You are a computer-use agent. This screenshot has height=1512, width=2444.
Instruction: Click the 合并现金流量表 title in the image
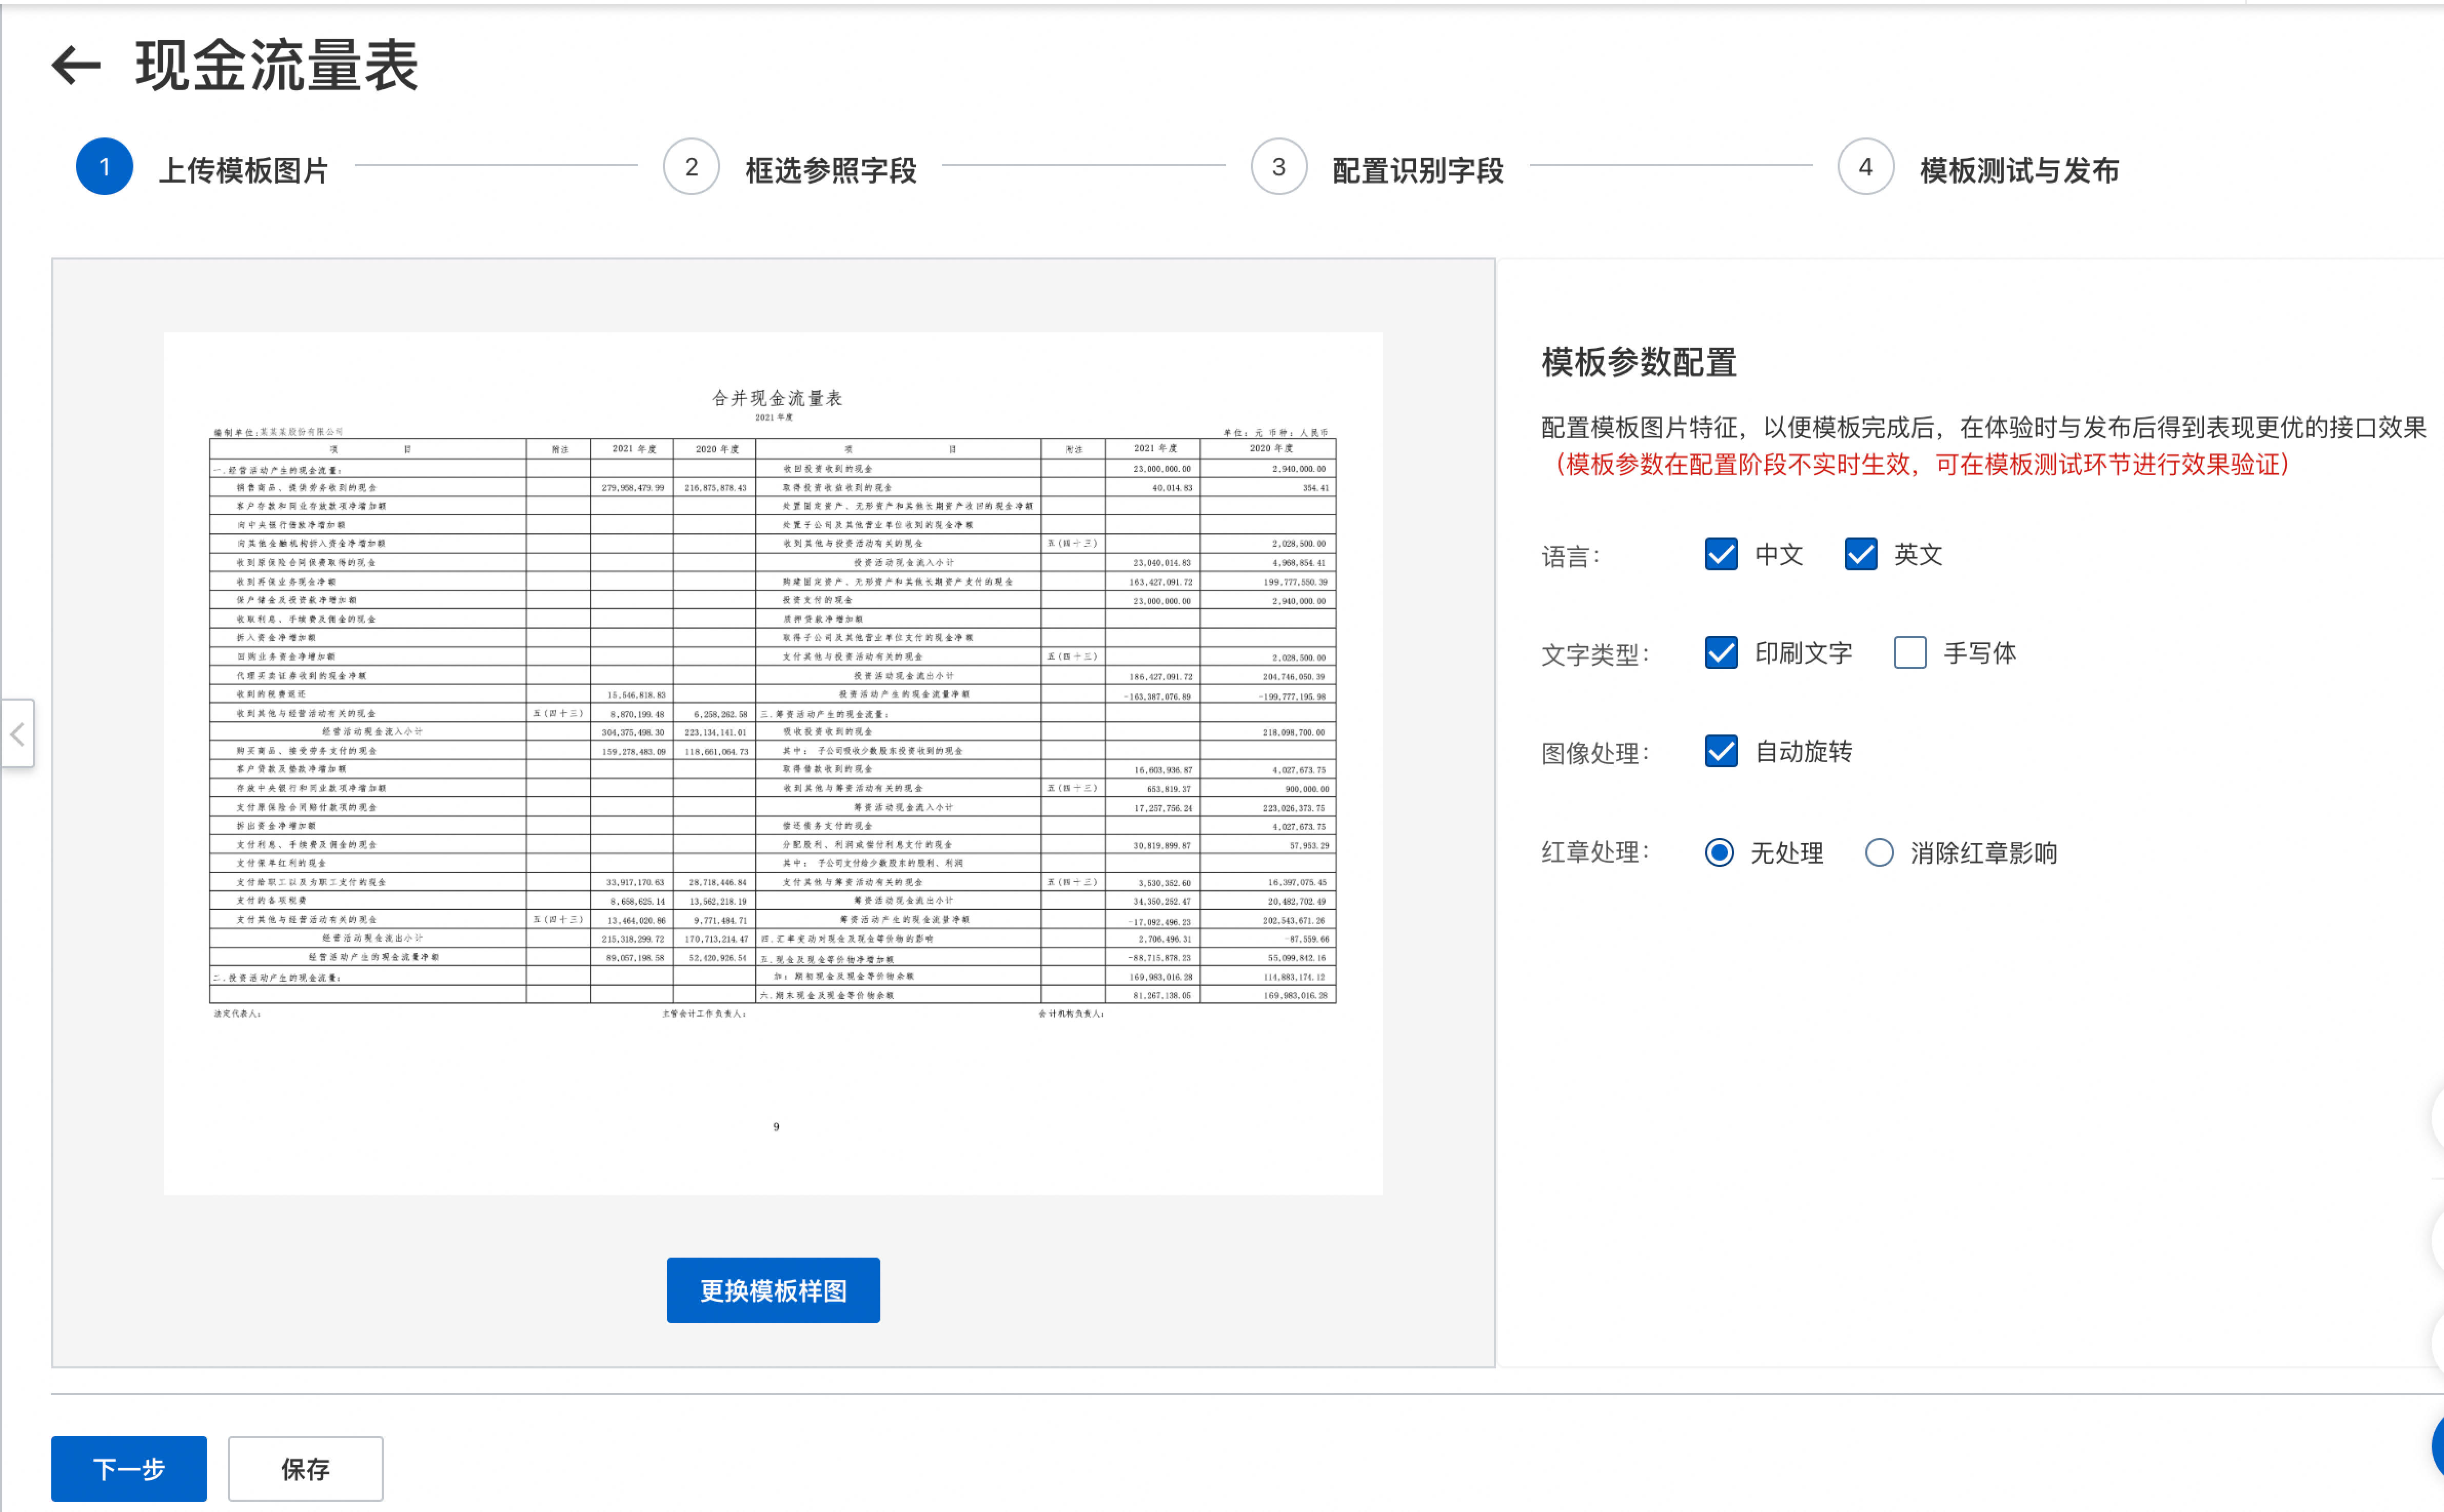click(x=777, y=399)
